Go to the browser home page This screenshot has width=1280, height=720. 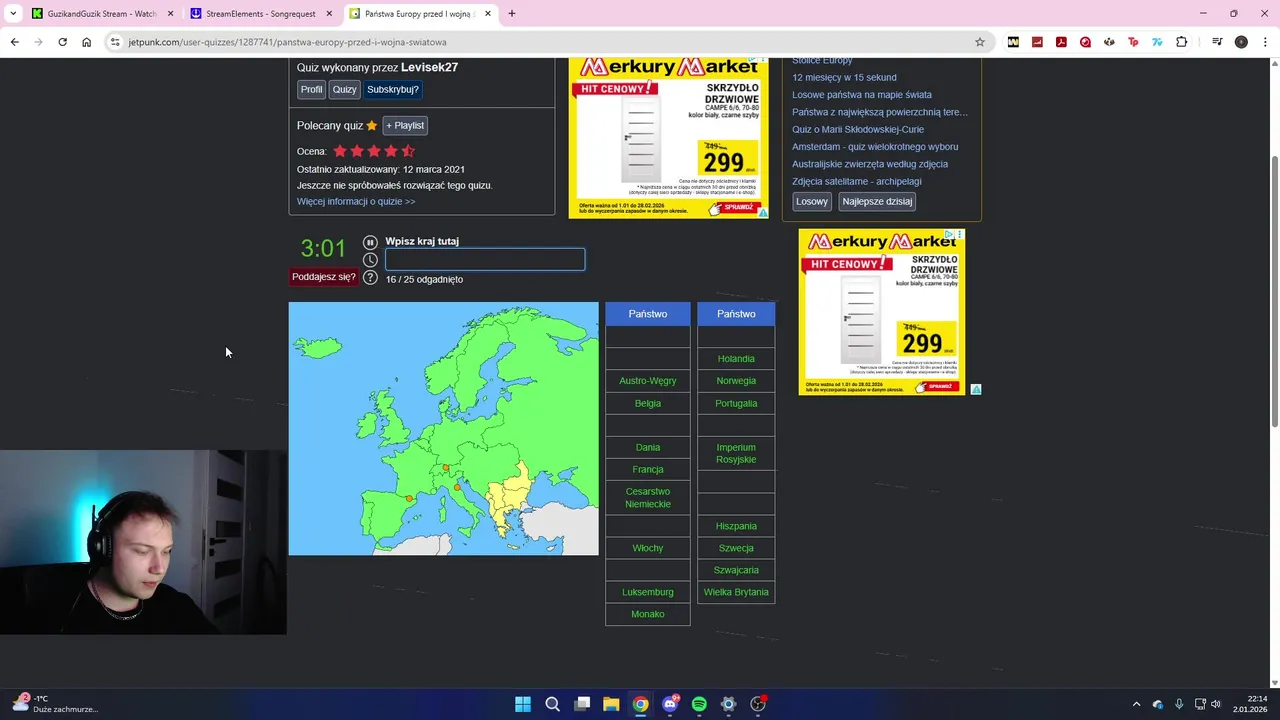pos(86,42)
